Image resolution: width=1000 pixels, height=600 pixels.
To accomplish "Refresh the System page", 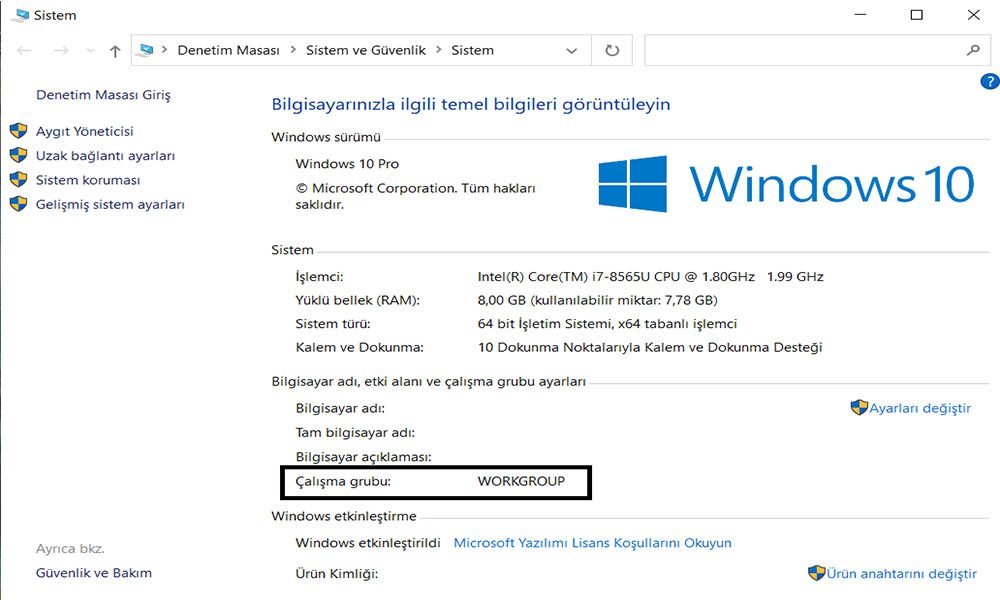I will [x=612, y=50].
